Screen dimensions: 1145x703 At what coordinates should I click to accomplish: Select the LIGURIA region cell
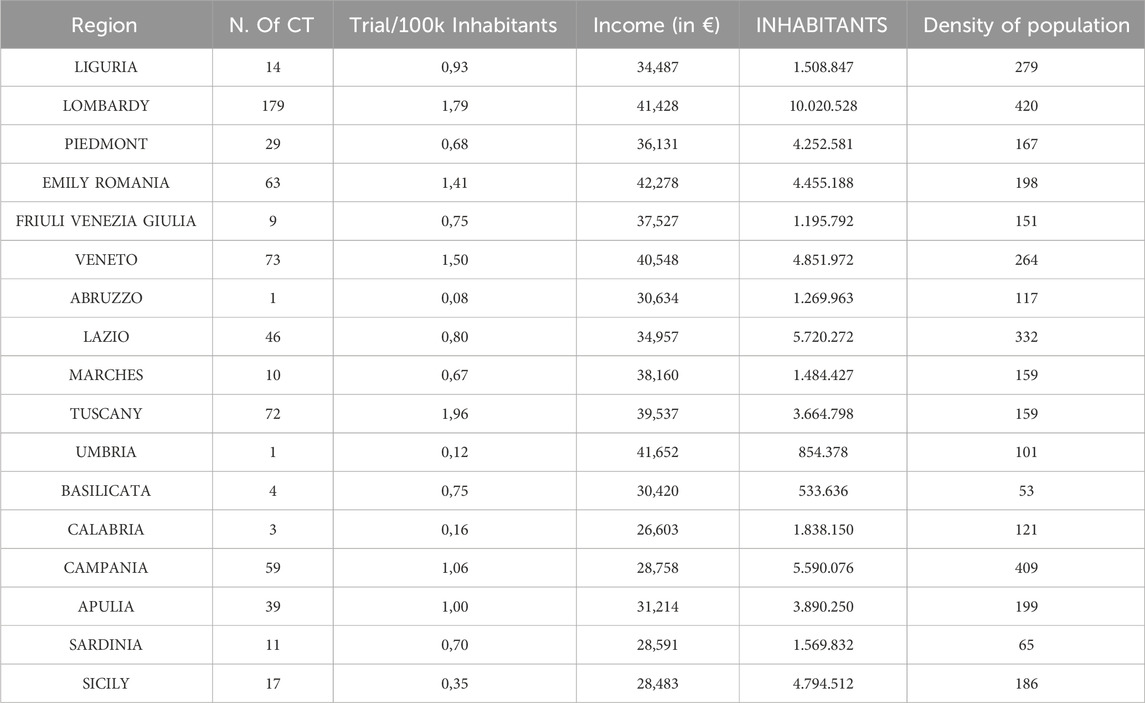pos(106,68)
